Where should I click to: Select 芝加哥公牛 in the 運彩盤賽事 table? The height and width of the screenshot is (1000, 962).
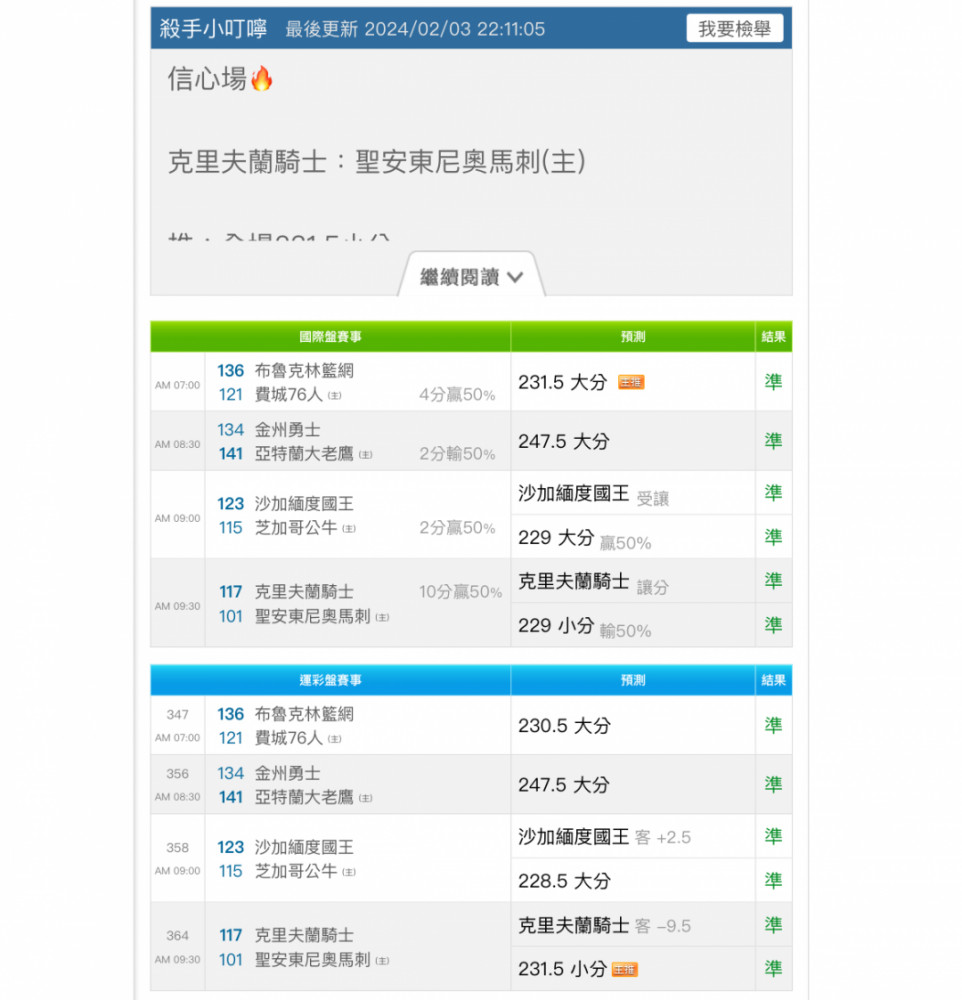[x=296, y=871]
